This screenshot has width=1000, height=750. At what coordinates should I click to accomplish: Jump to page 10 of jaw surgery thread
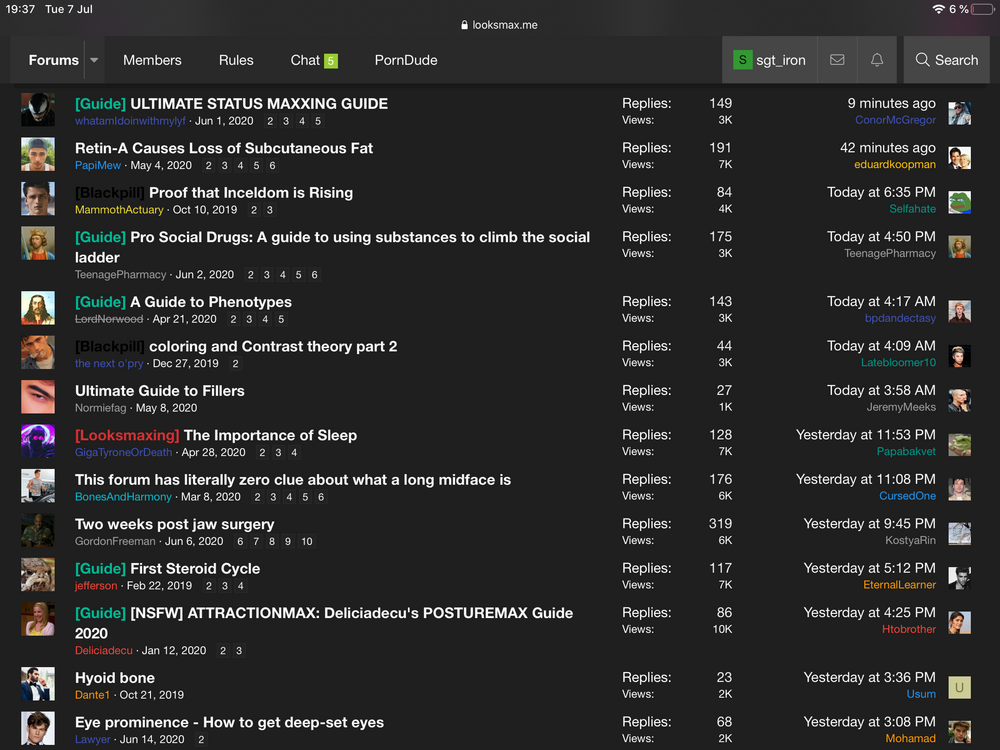[x=307, y=541]
